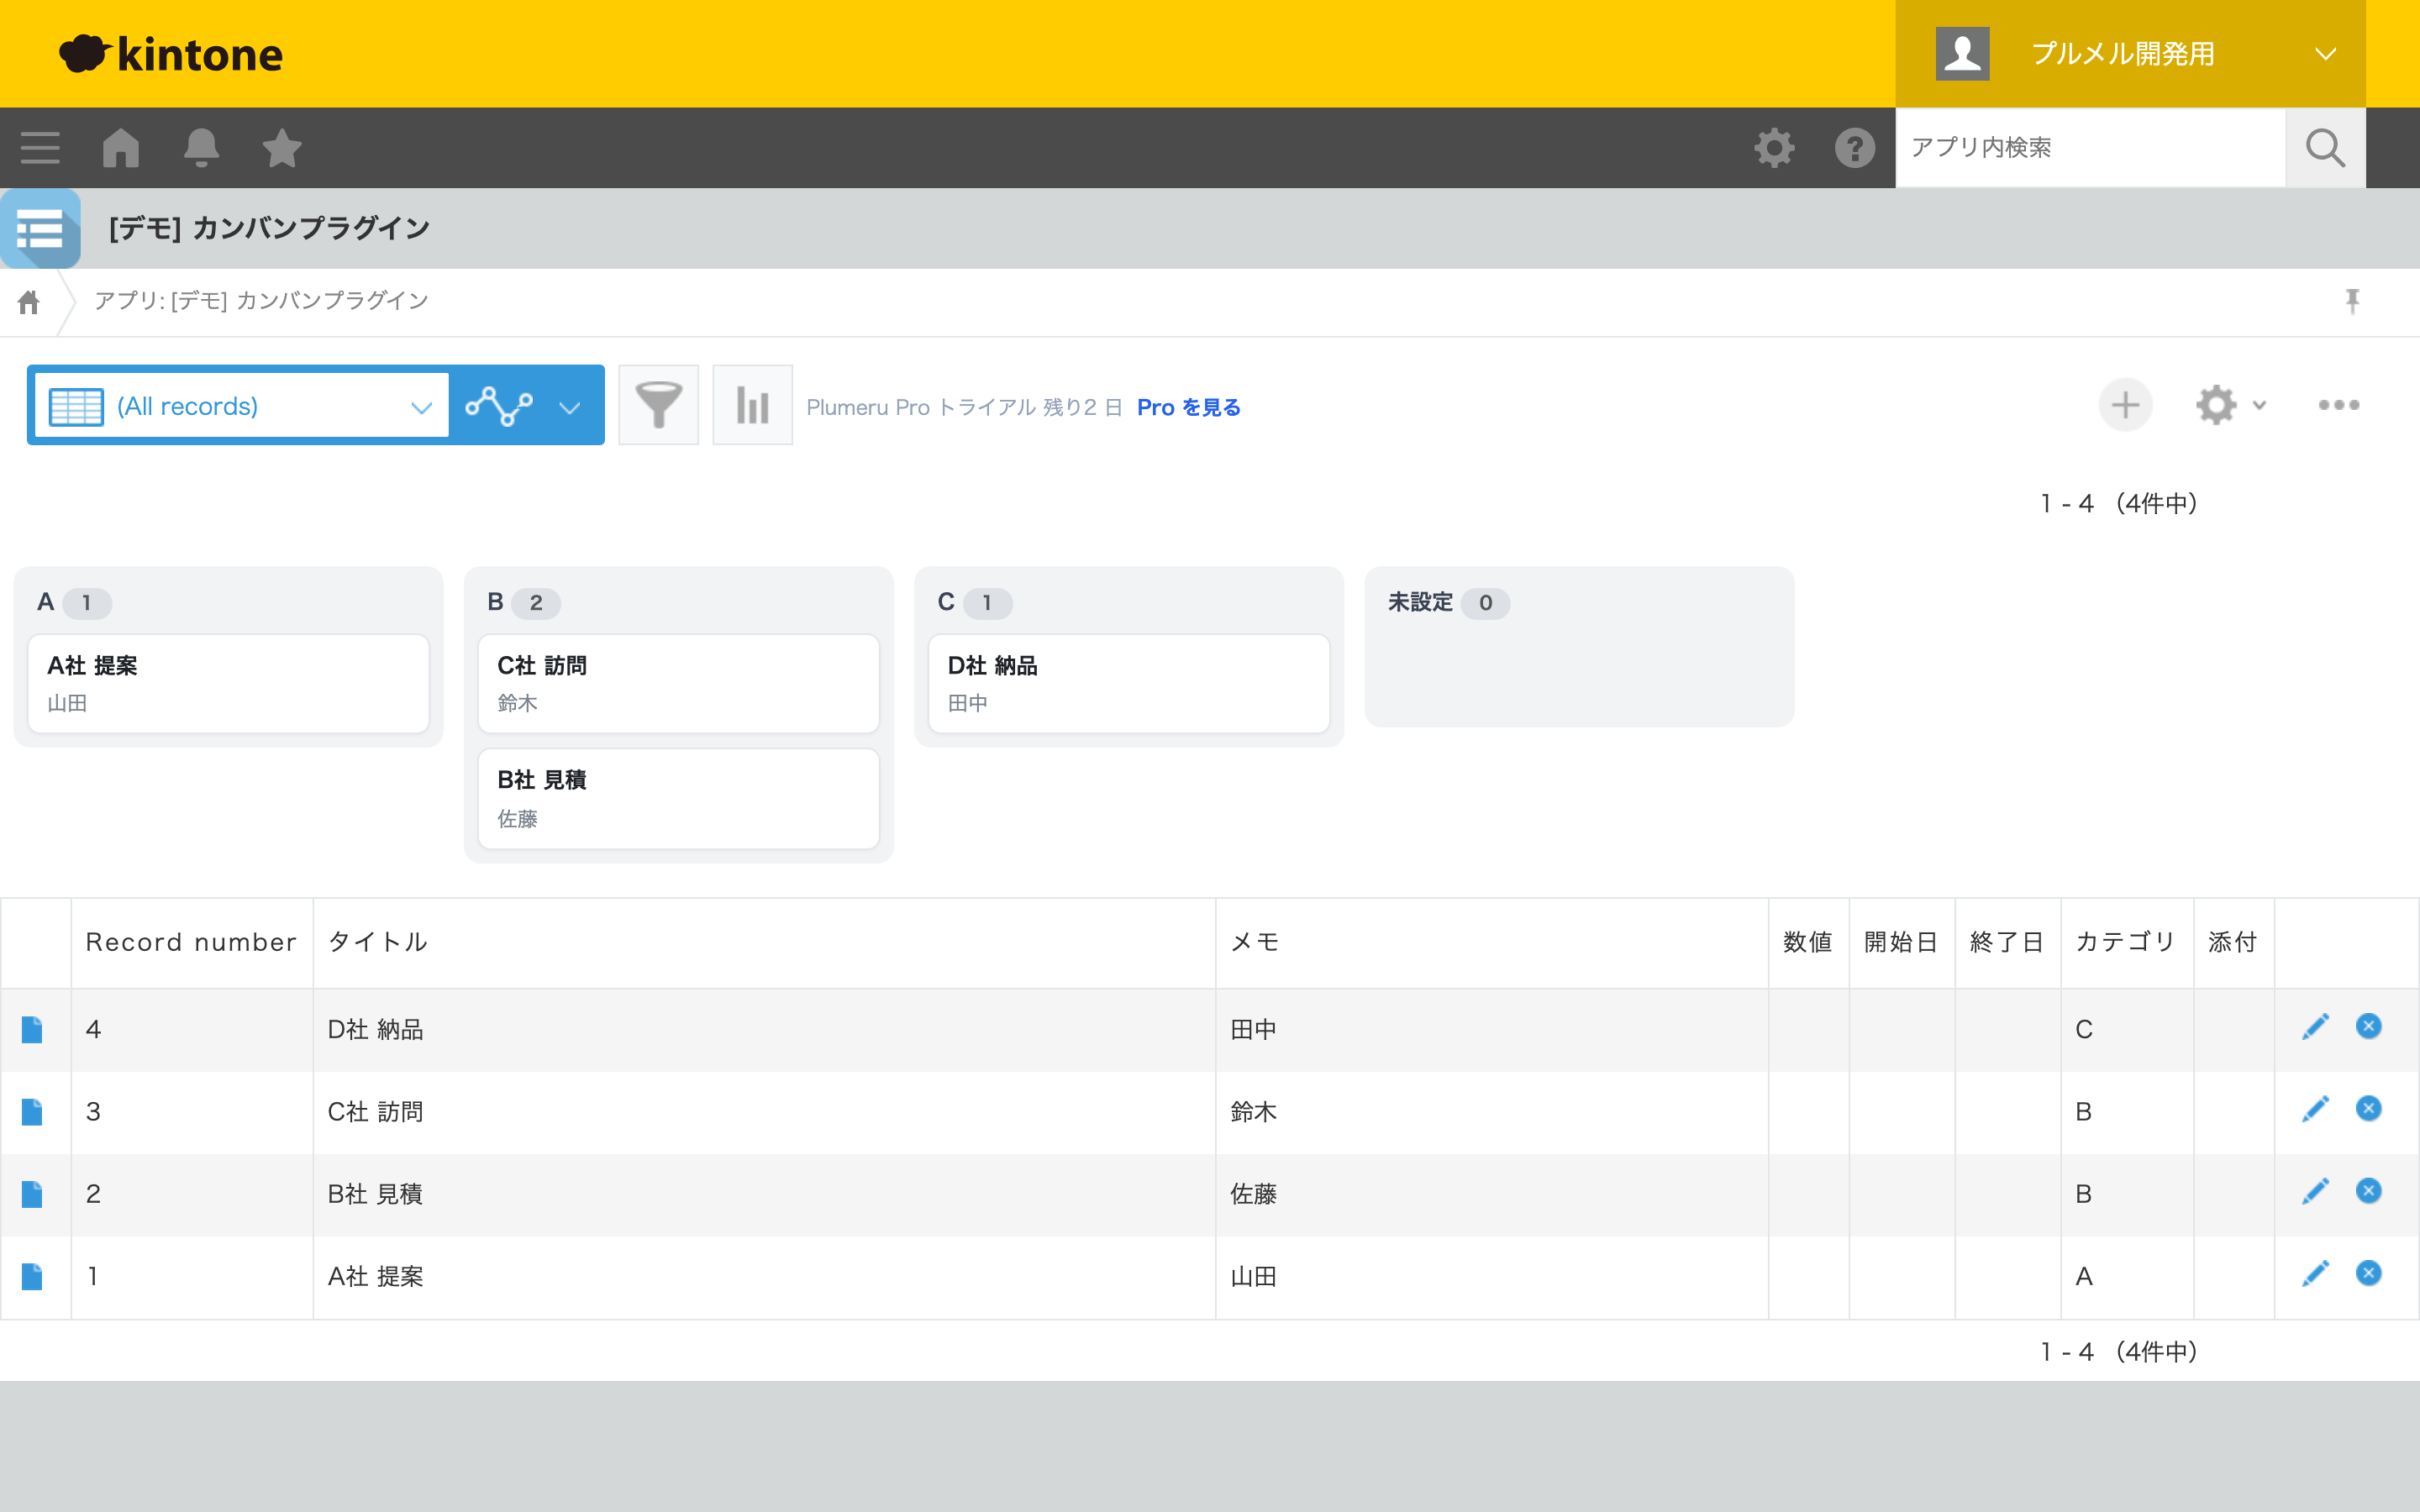
Task: Open the C社 訪問 kanban card
Action: point(678,684)
